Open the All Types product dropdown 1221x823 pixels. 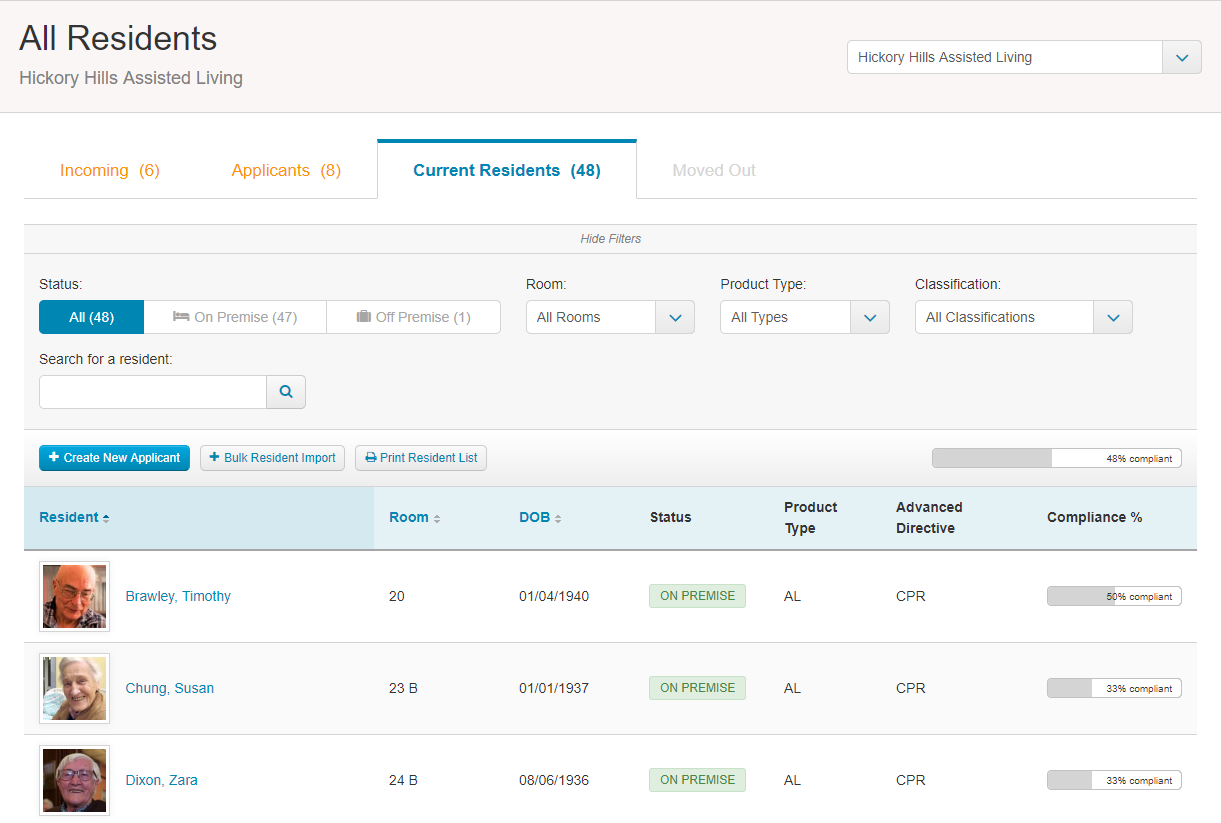click(x=805, y=317)
